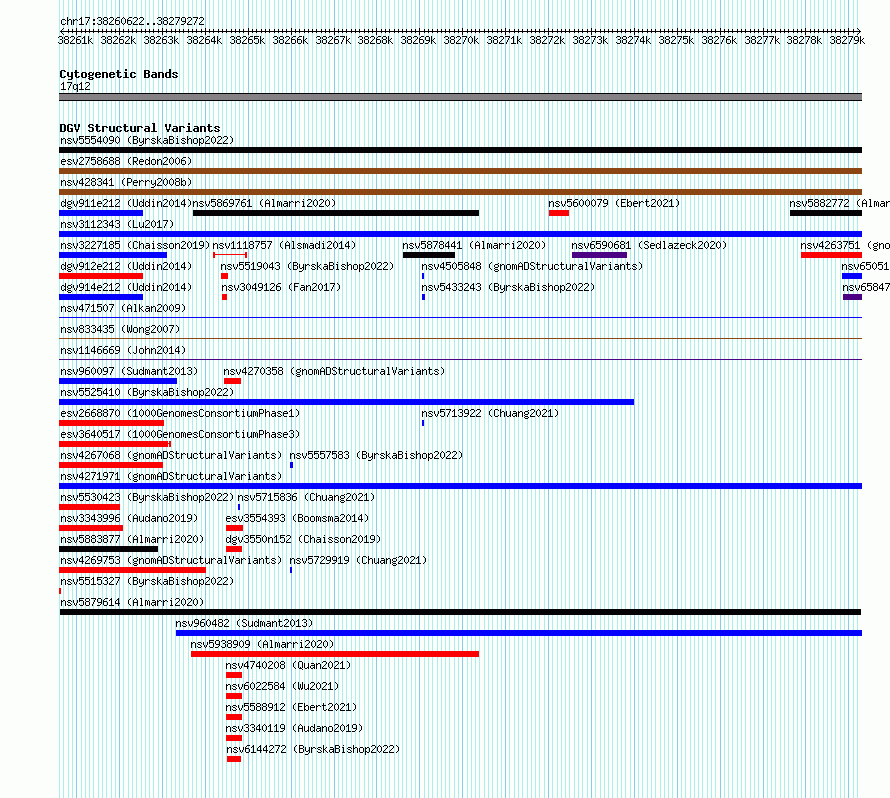Open nsv5883877 (Almarri2020) label

tap(132, 539)
